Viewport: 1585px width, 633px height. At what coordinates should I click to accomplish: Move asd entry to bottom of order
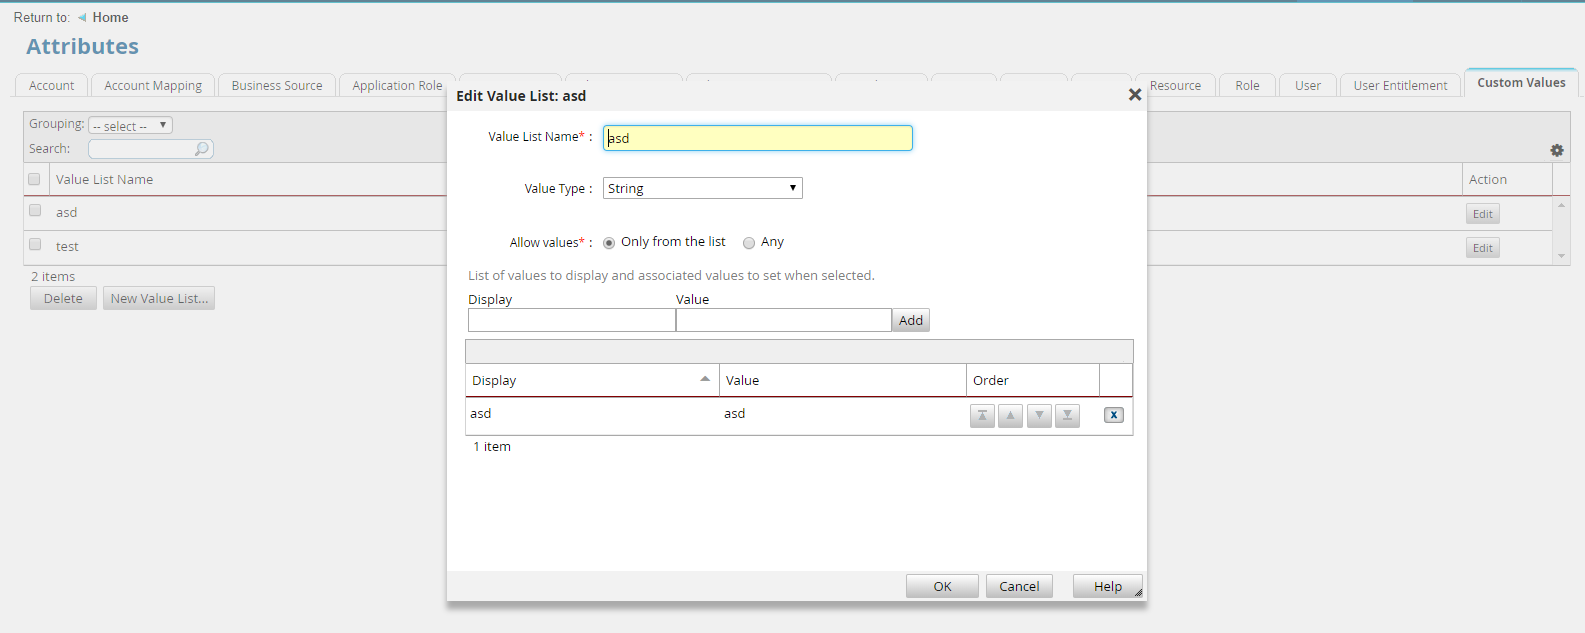pos(1067,416)
